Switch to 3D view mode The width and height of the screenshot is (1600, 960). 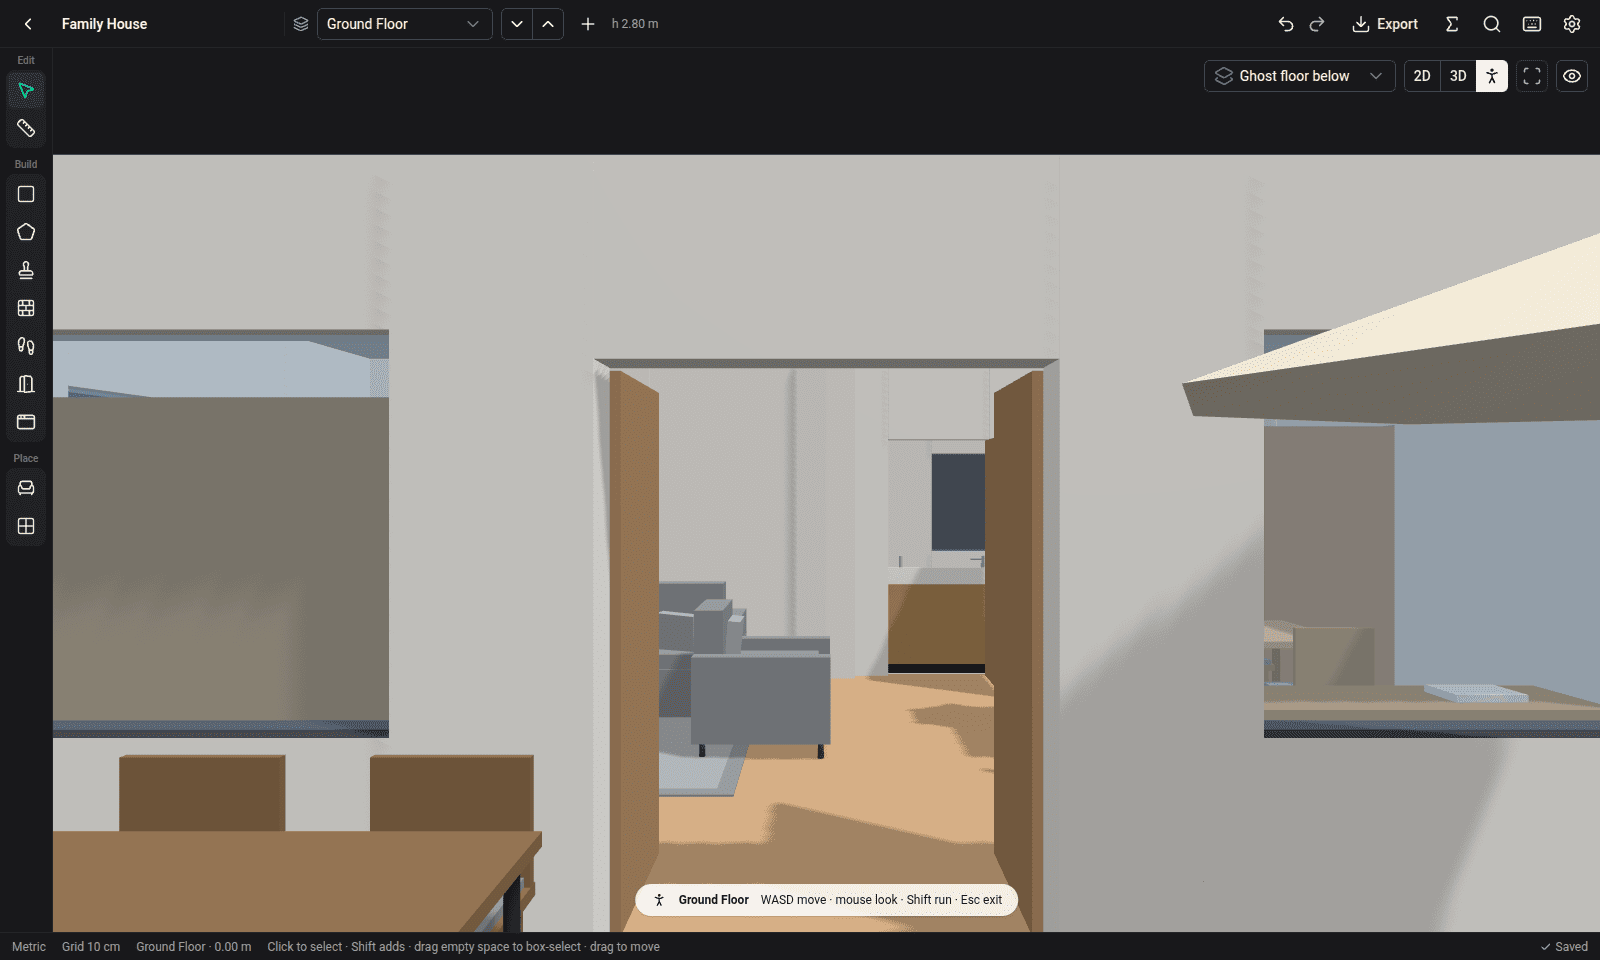click(x=1458, y=76)
